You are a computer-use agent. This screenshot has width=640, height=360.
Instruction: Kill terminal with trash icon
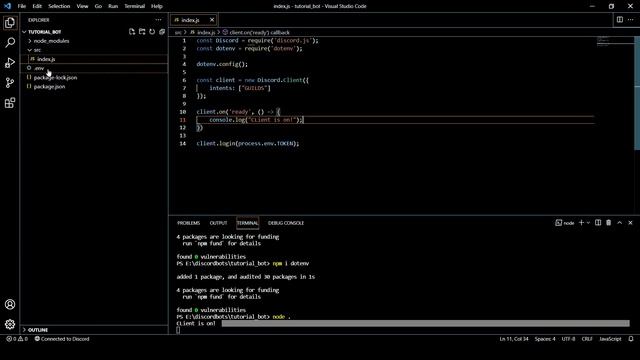609,222
